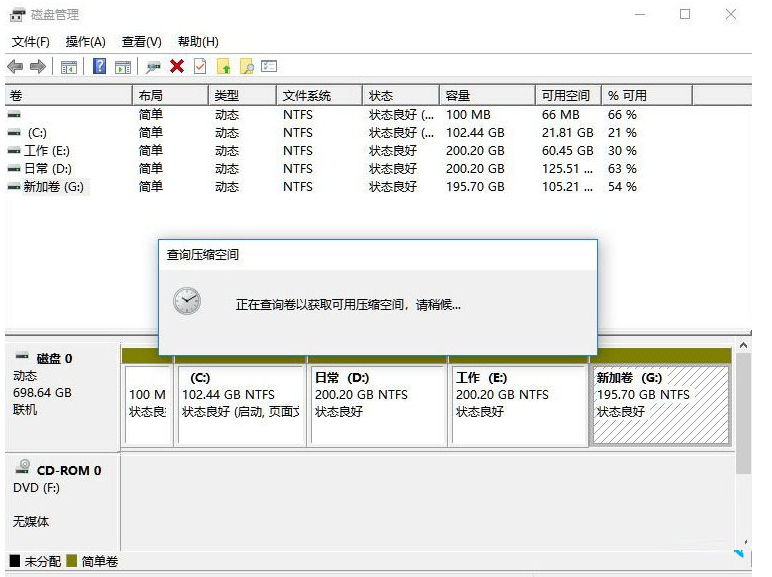
Task: Click the 21.81 GB free space cell
Action: click(568, 133)
